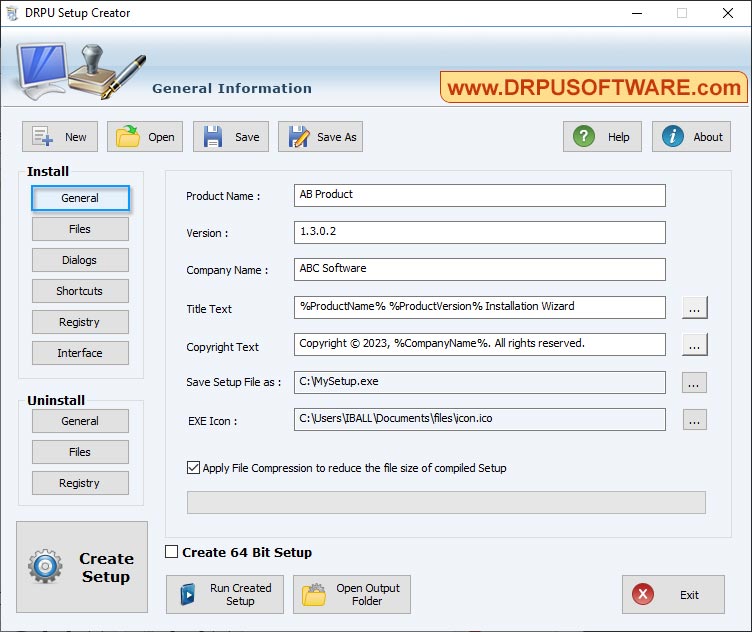Click the Title Text input field
This screenshot has height=632, width=752.
(x=480, y=307)
